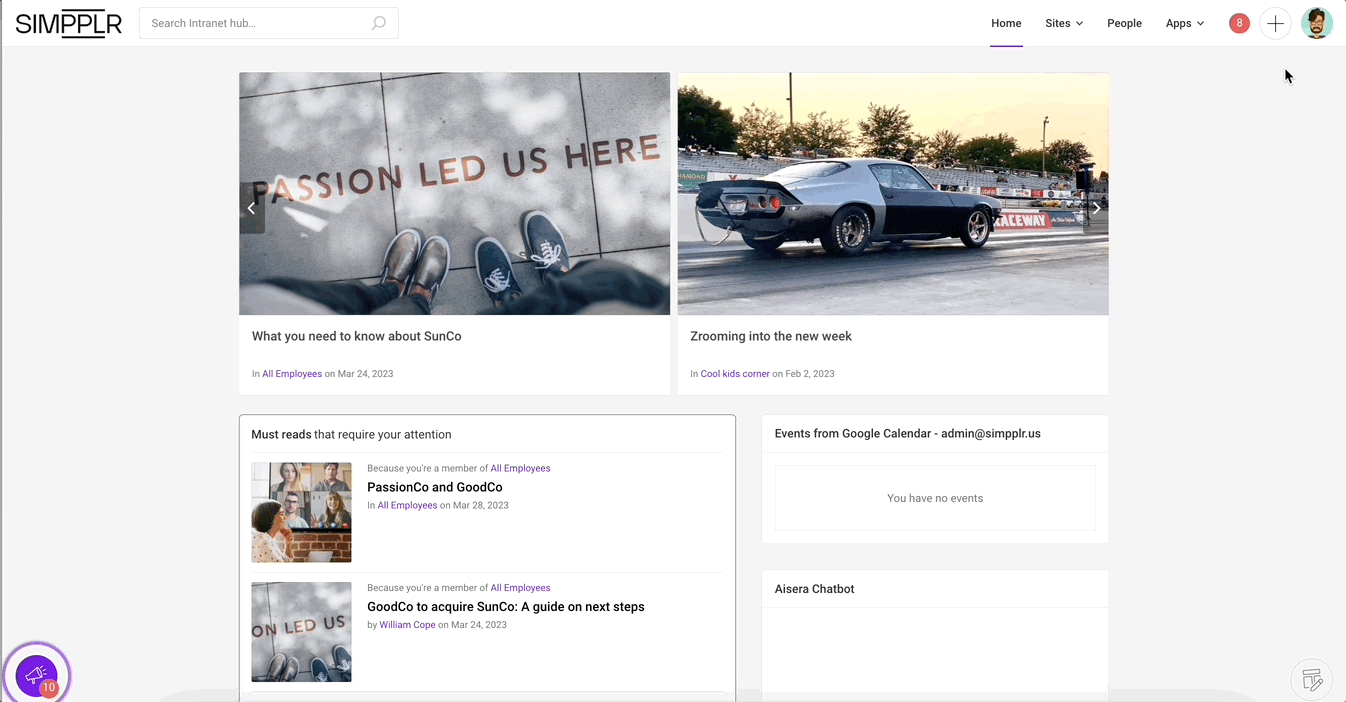Open 'What you need to know about SunCo'
Screen dimensions: 1346x702
357,336
